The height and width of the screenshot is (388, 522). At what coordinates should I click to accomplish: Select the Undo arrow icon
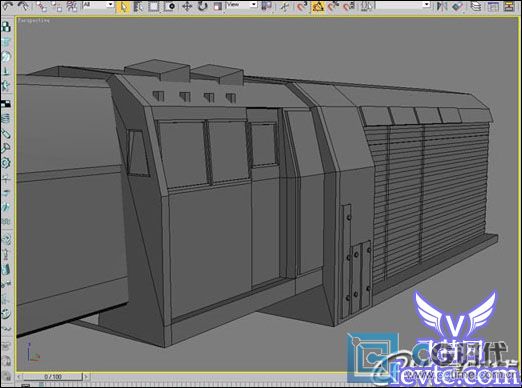pos(7,5)
